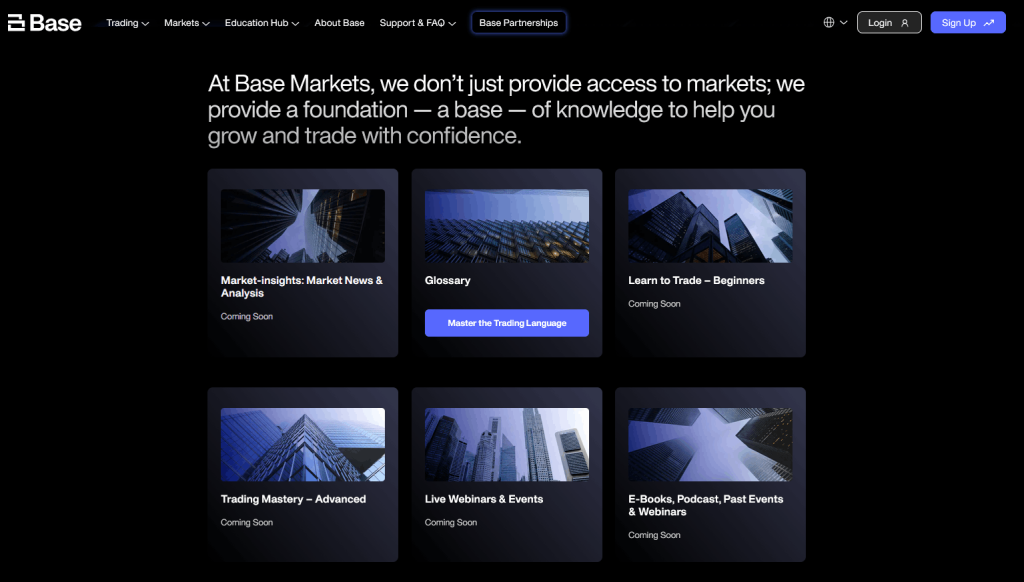Click Learn to Trade – Beginners title
The width and height of the screenshot is (1024, 582).
click(696, 280)
